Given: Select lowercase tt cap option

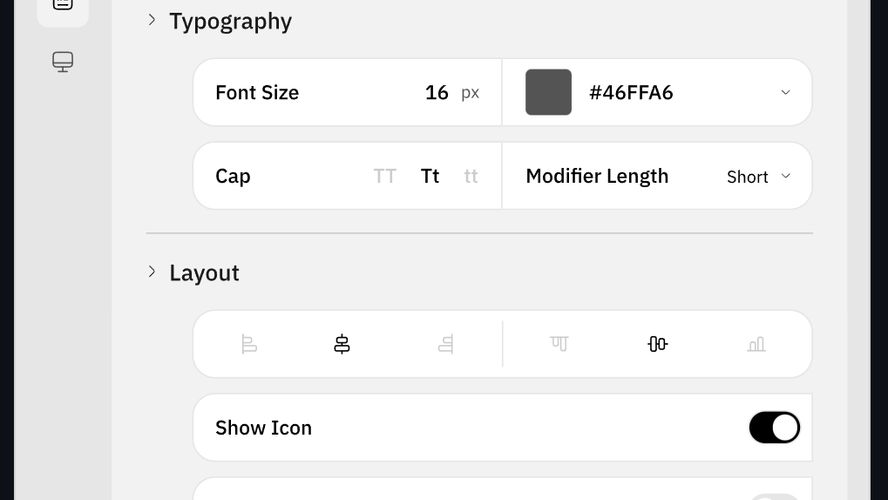Looking at the screenshot, I should tap(471, 176).
